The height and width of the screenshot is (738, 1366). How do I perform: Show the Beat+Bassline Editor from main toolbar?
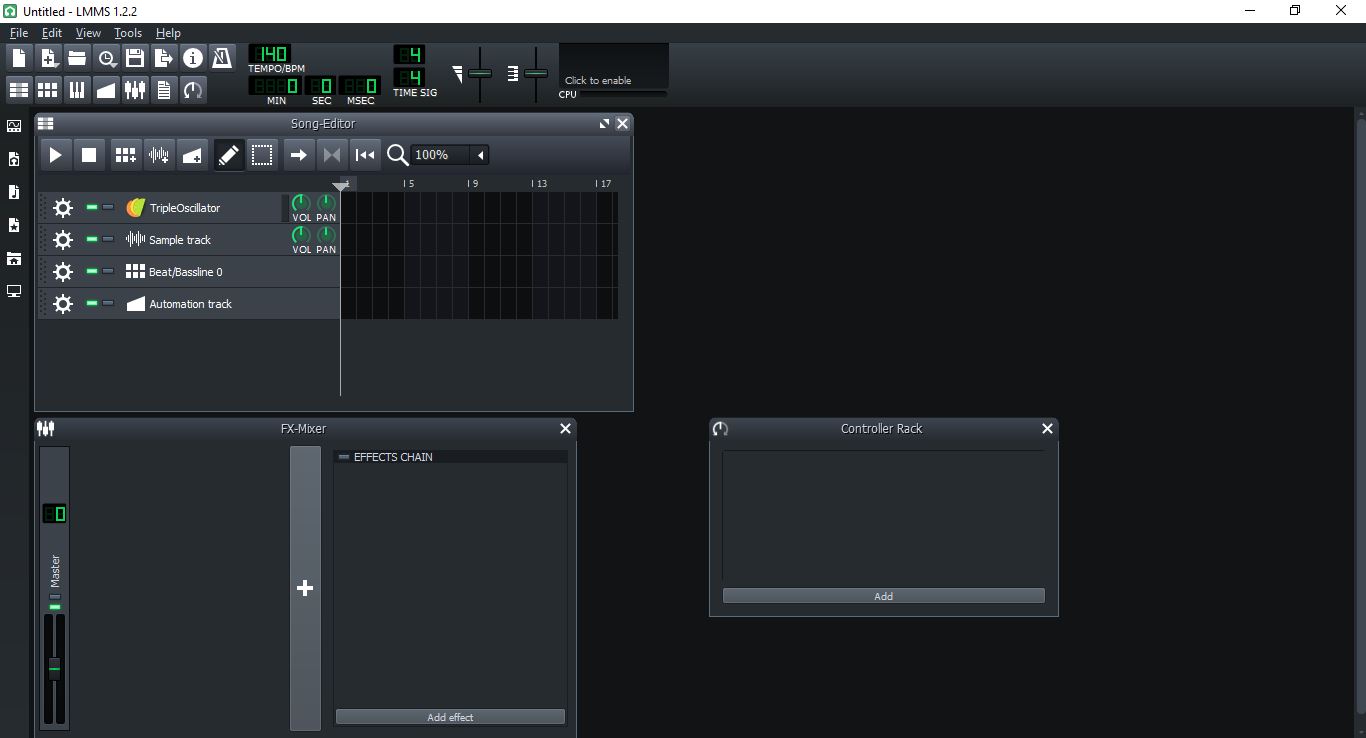click(x=48, y=90)
